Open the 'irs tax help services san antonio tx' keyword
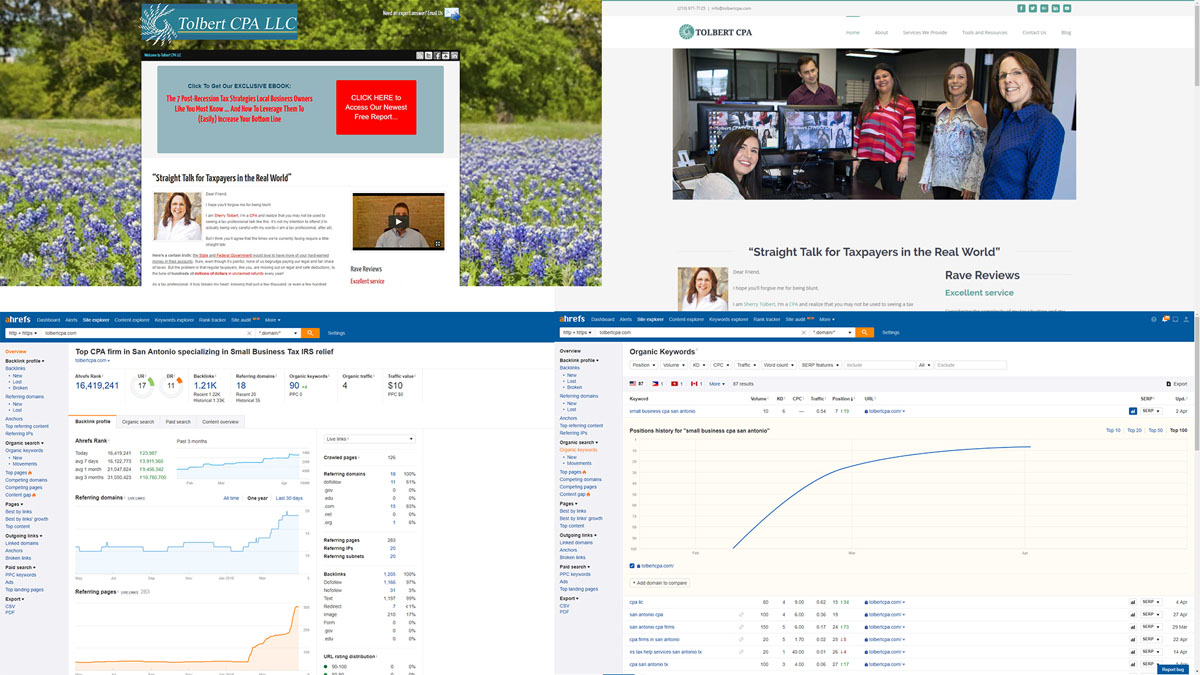 click(x=665, y=651)
